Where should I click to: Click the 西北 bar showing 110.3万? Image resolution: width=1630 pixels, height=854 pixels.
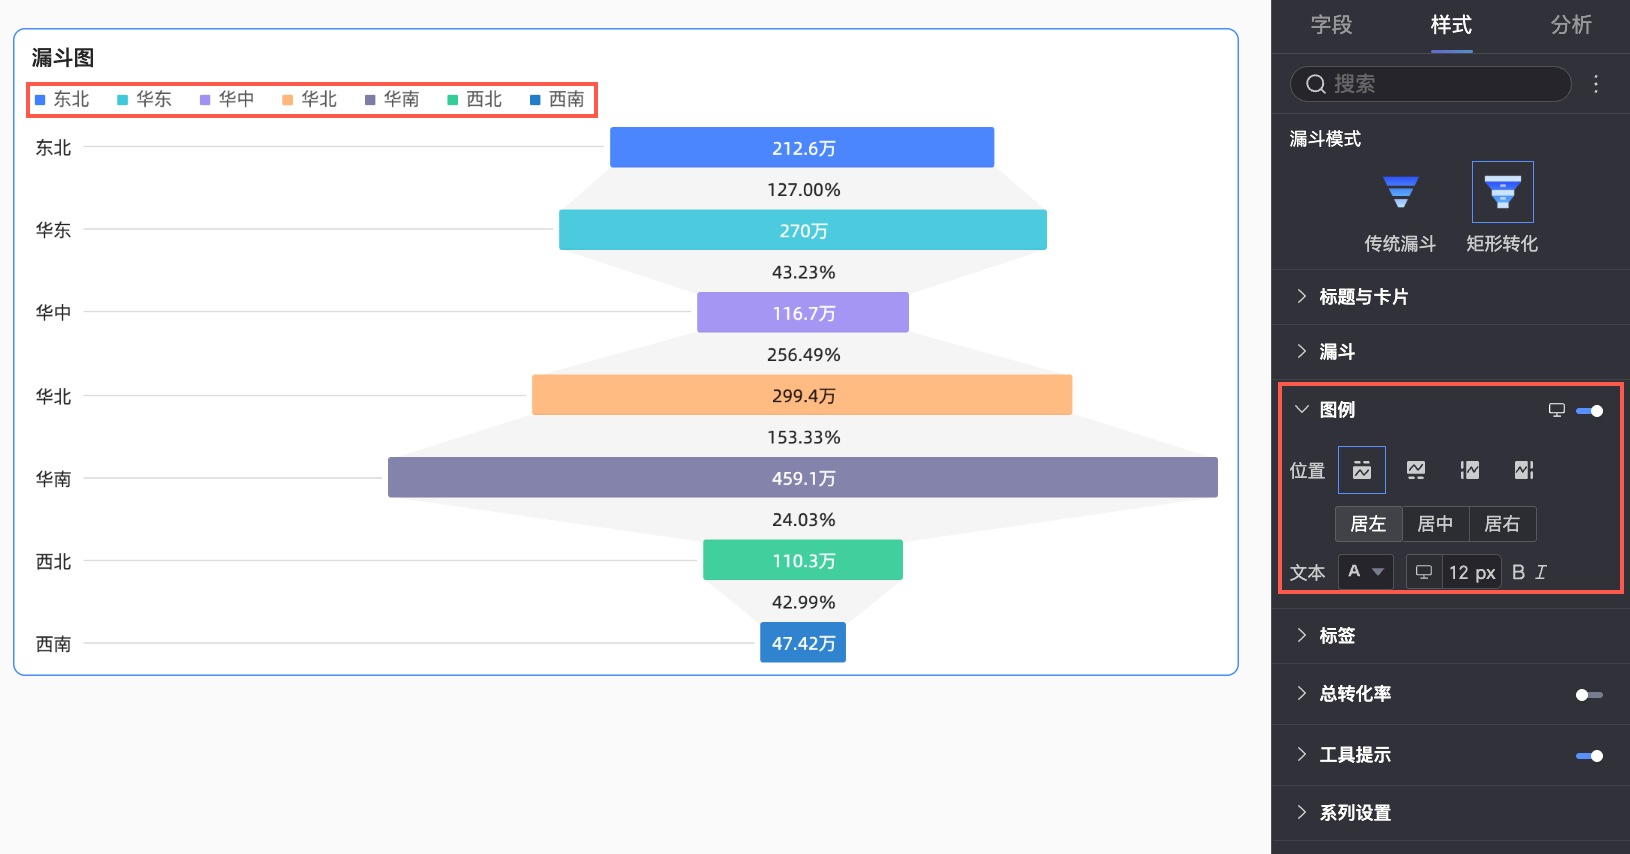tap(803, 560)
